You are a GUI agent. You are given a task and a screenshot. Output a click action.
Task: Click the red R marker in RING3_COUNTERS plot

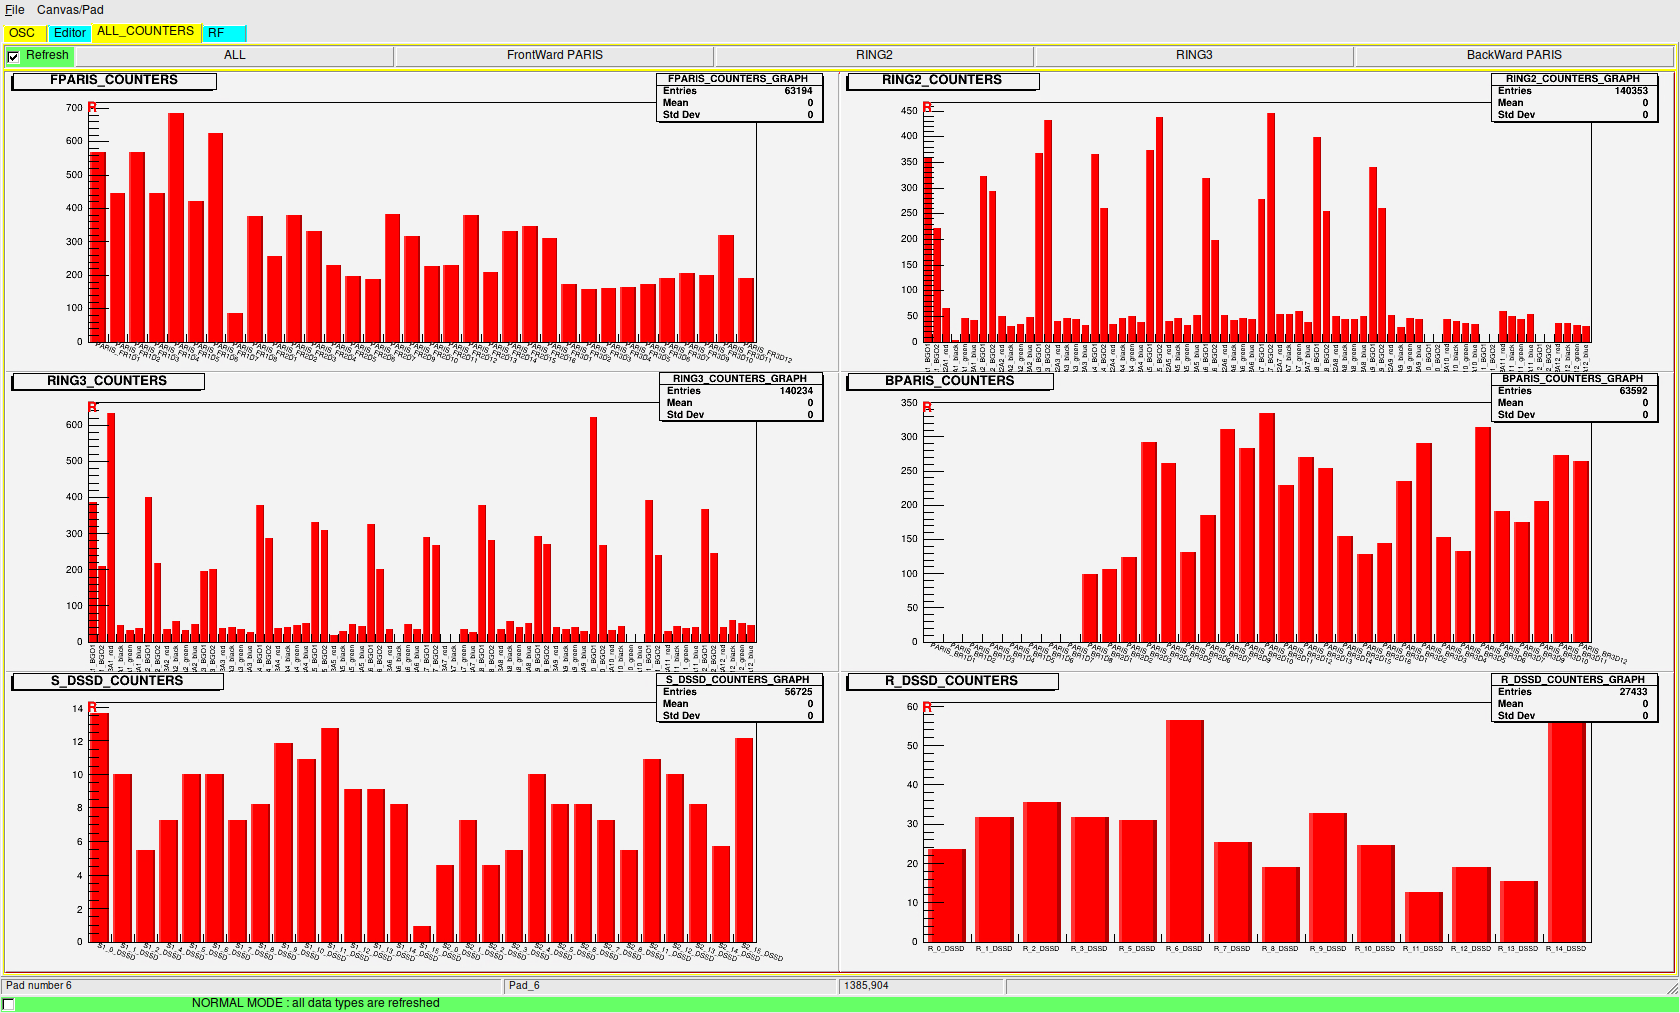click(x=92, y=407)
